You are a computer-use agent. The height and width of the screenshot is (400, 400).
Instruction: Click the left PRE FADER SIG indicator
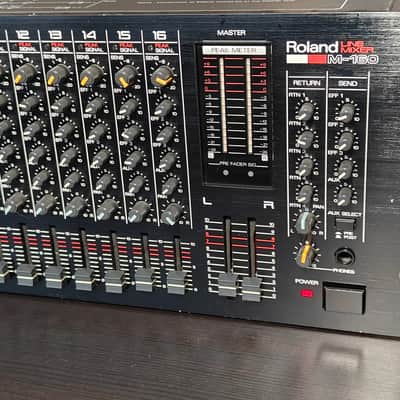226,172
